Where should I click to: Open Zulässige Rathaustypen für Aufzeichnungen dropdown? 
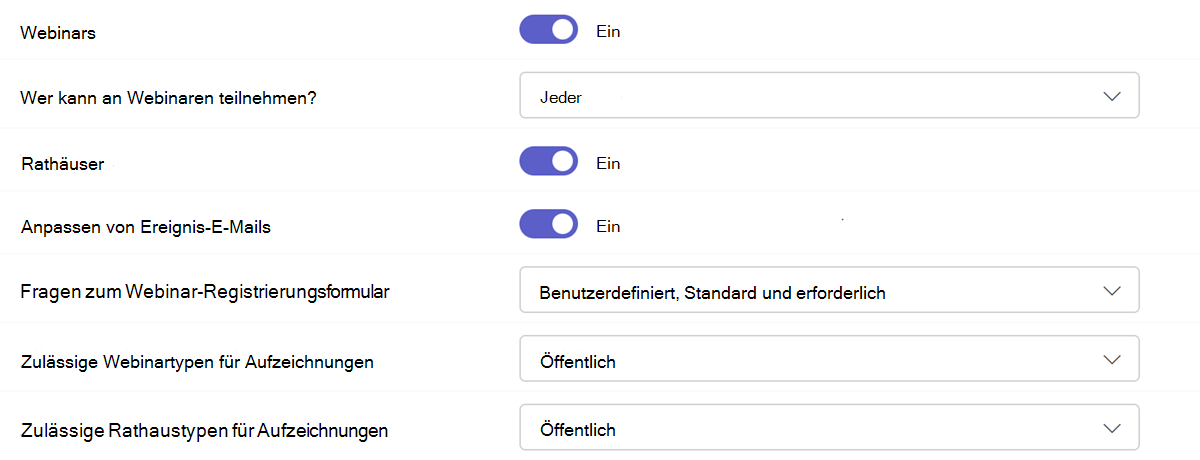(828, 429)
